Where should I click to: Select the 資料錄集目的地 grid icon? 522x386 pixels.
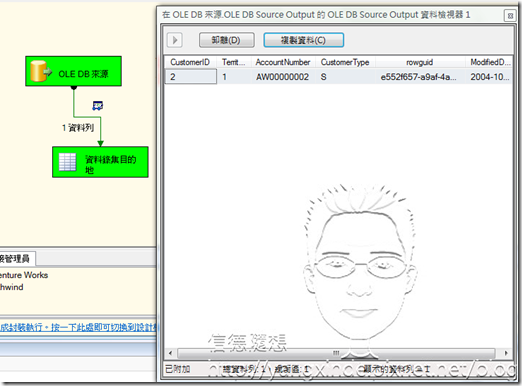(x=68, y=162)
